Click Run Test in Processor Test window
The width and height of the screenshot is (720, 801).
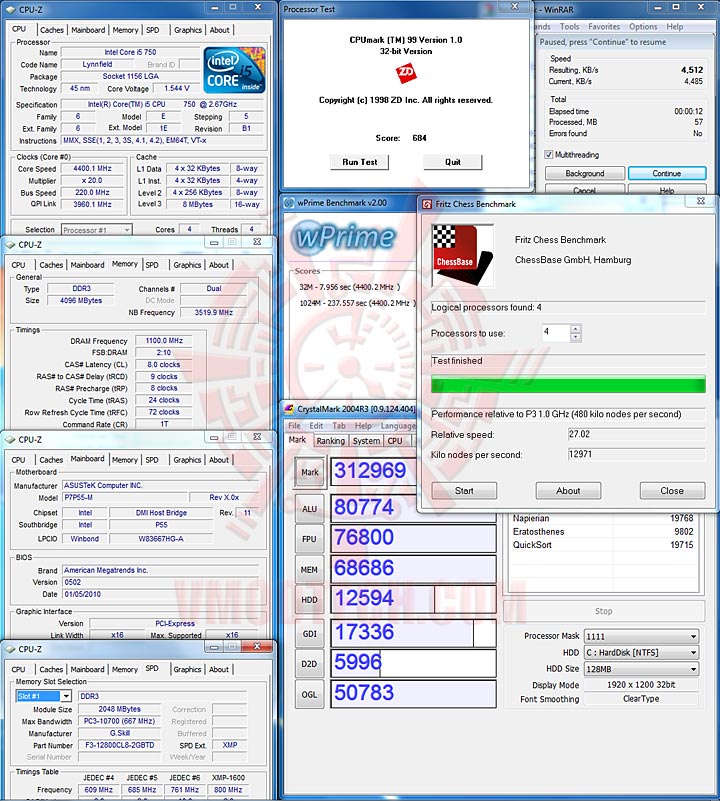[x=359, y=162]
